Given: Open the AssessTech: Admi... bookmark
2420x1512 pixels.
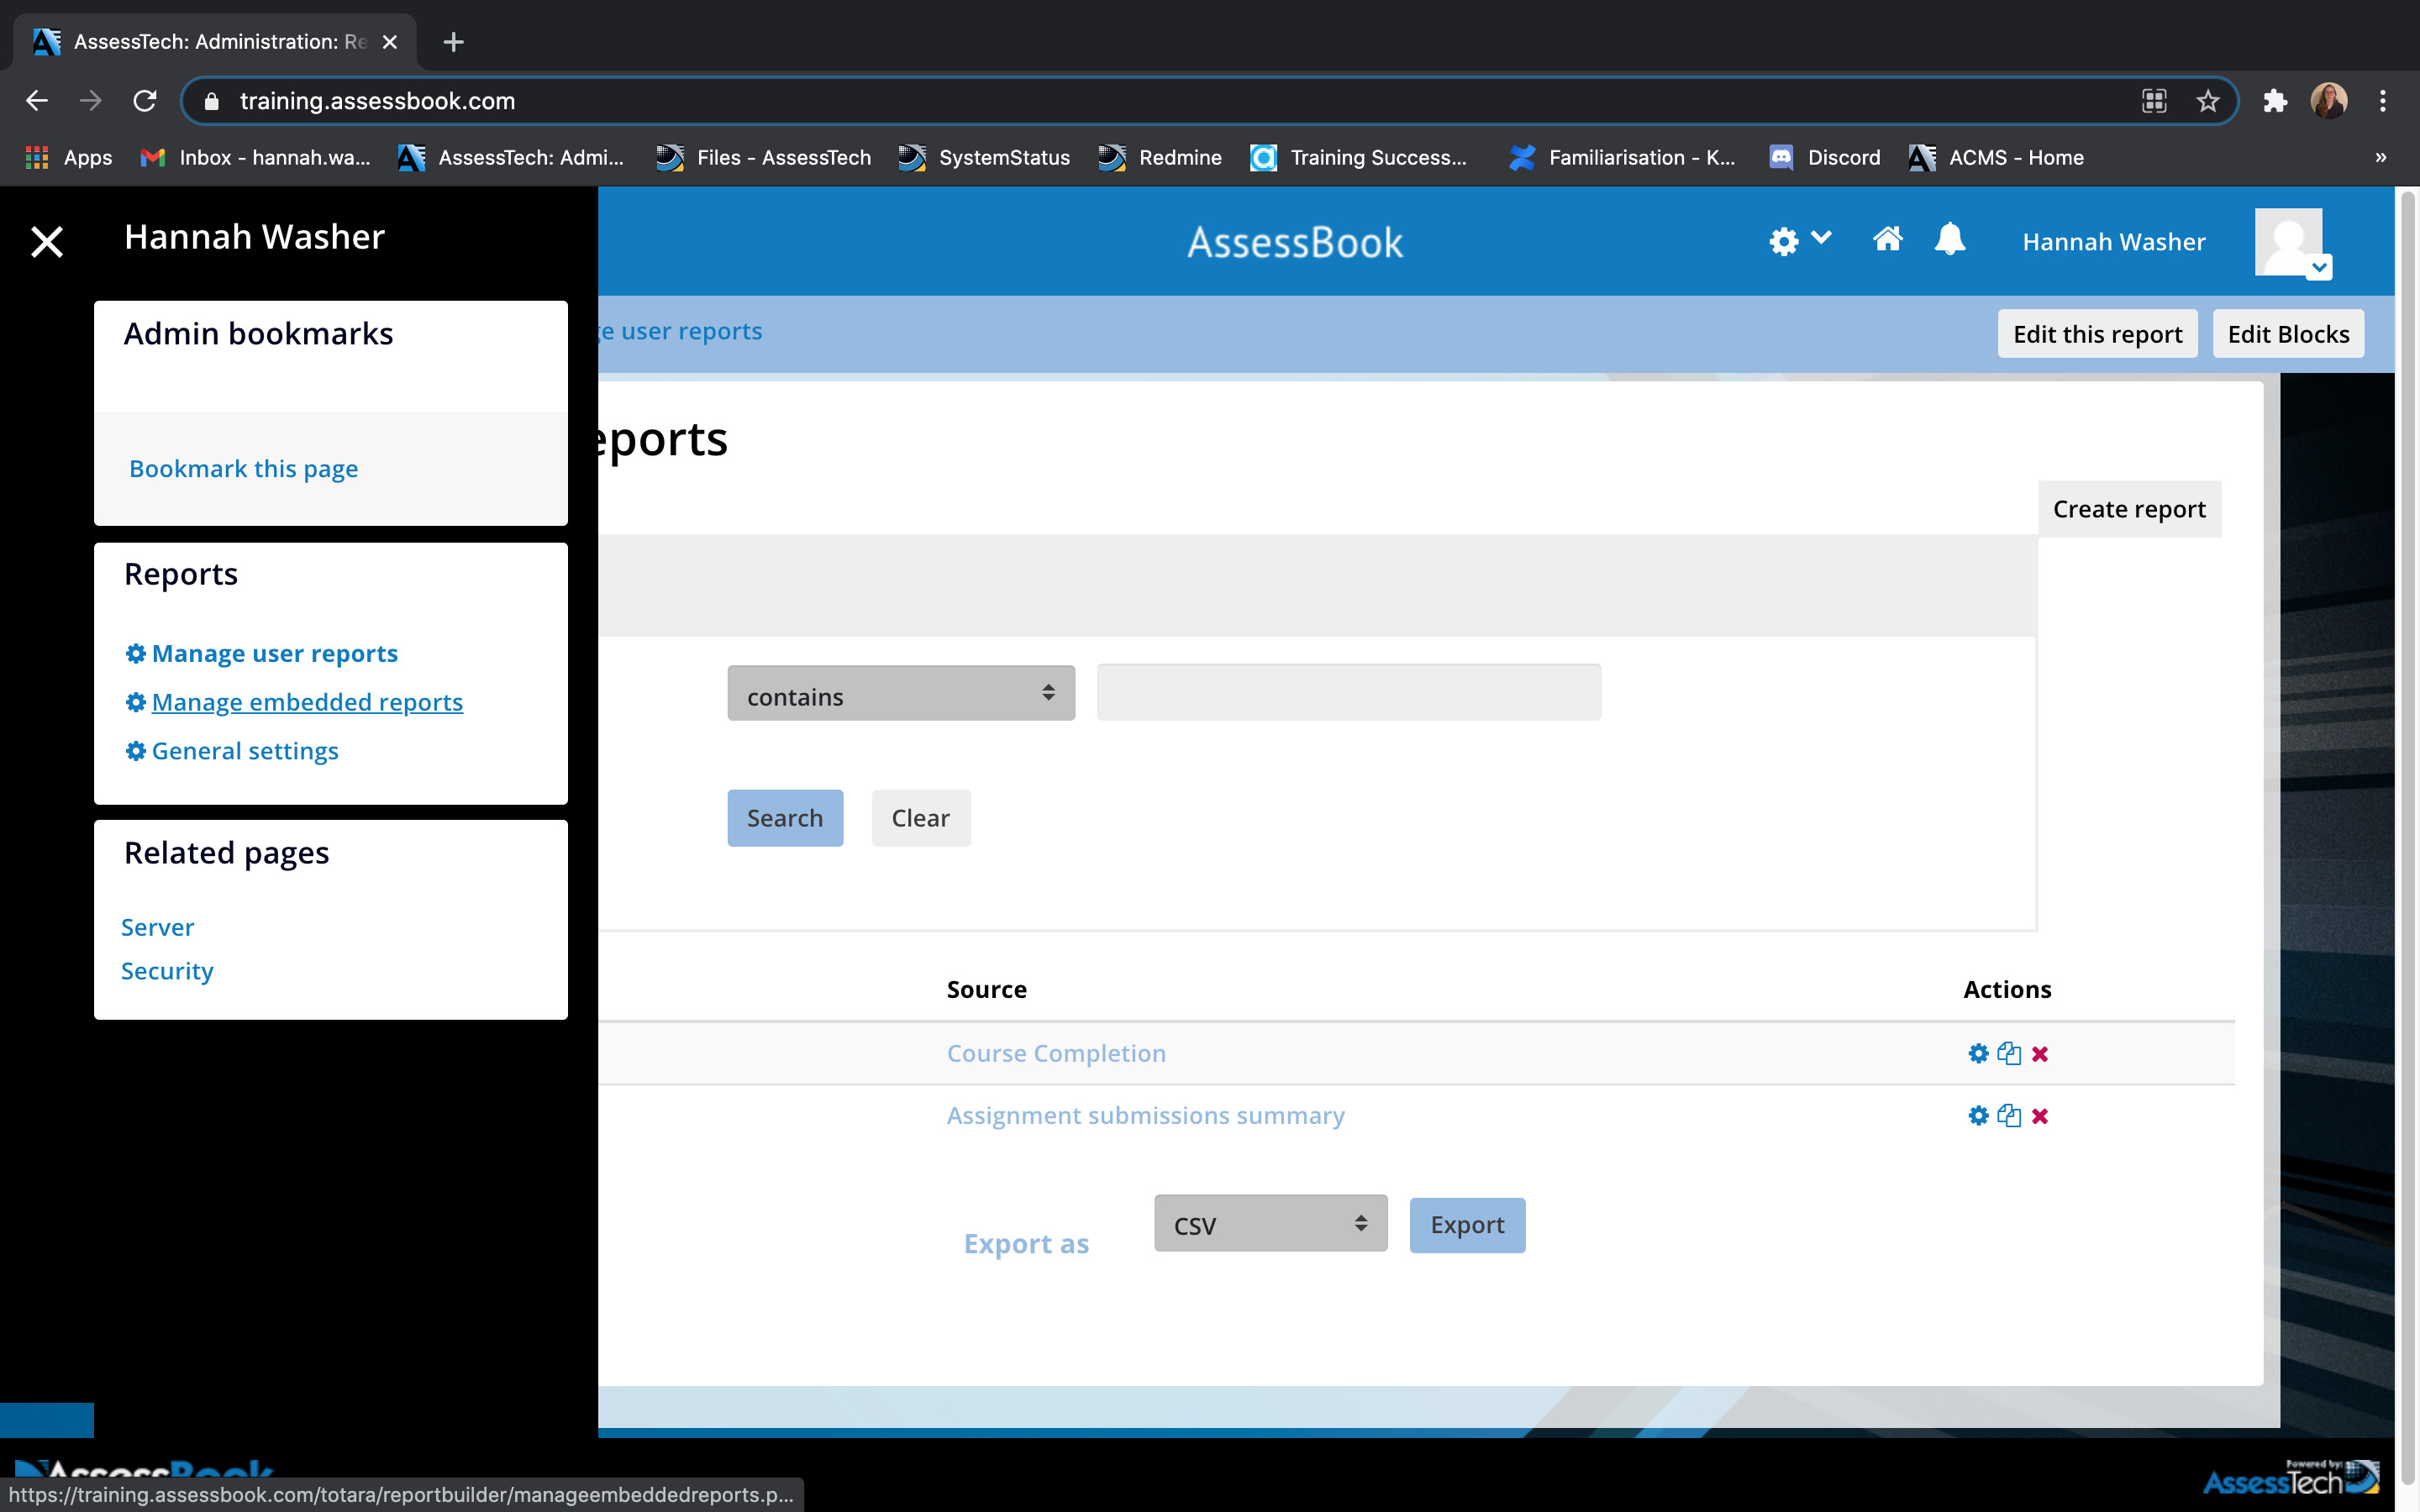Looking at the screenshot, I should point(511,157).
